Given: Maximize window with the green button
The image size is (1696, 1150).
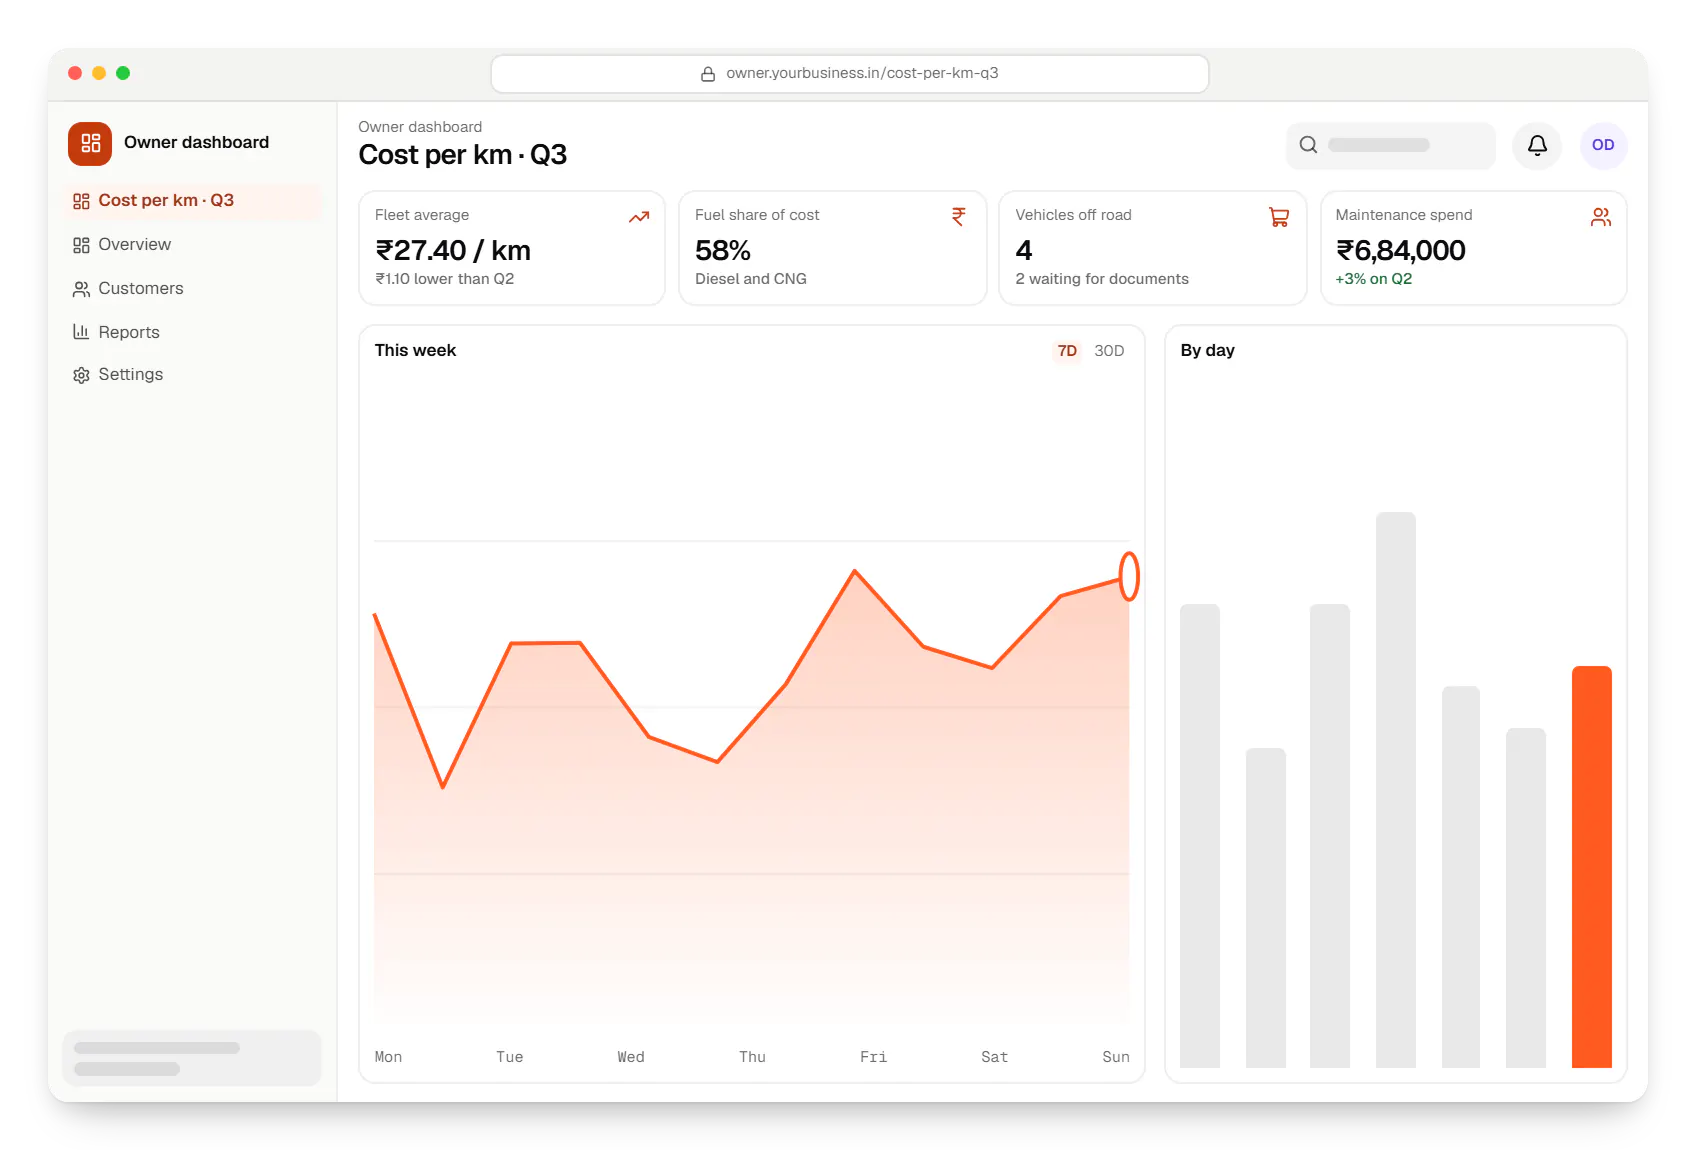Looking at the screenshot, I should [123, 73].
